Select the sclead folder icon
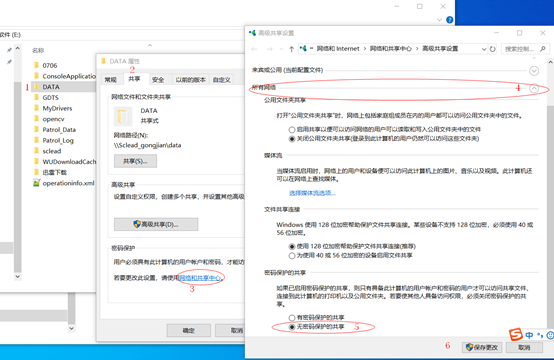Screen dimensions: 554x360 (36, 151)
